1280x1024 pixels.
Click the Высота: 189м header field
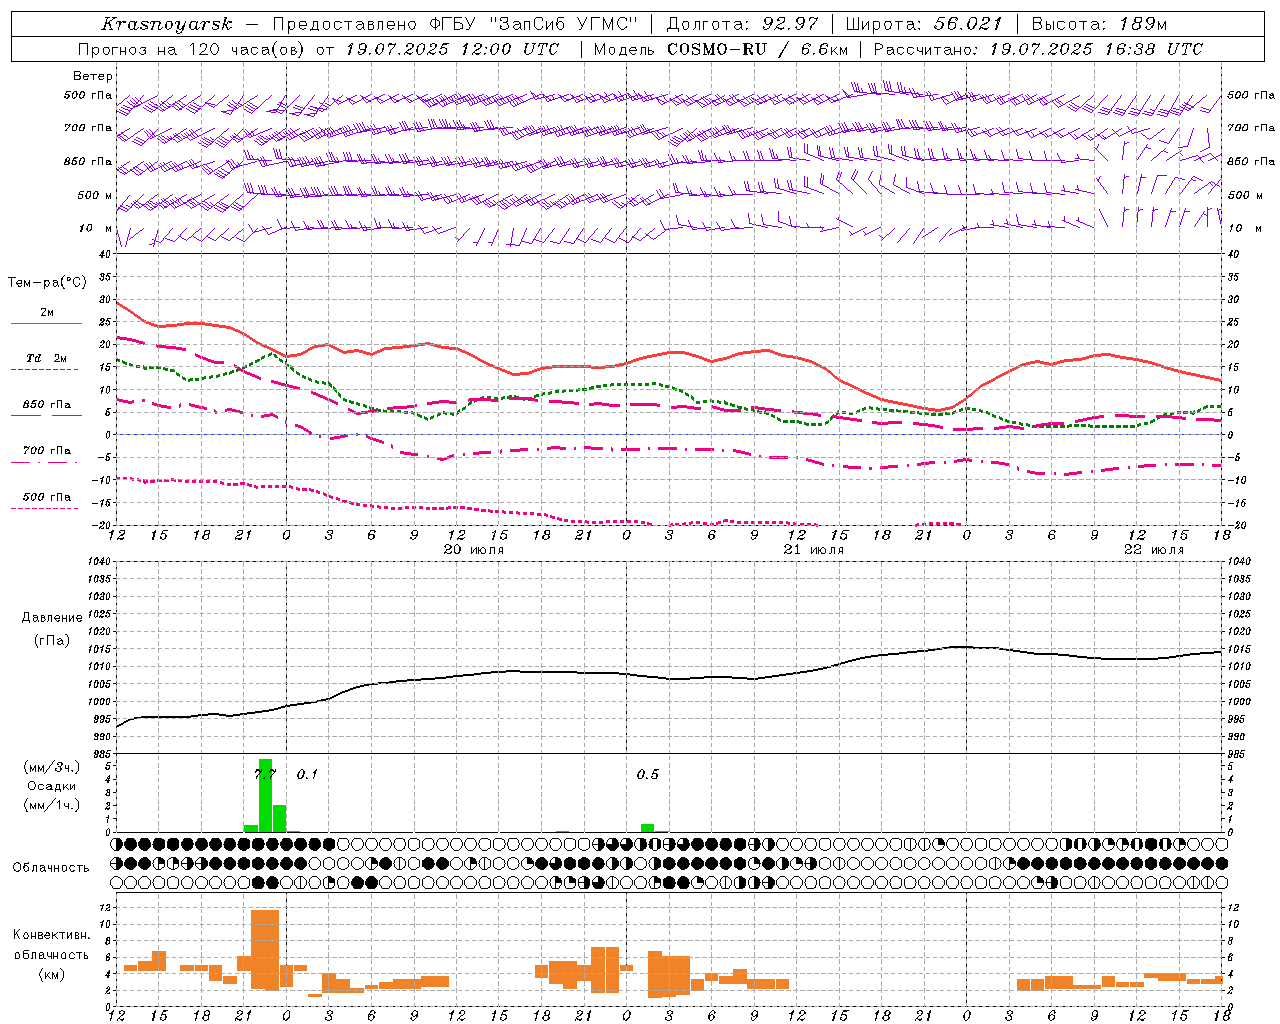click(x=1098, y=24)
